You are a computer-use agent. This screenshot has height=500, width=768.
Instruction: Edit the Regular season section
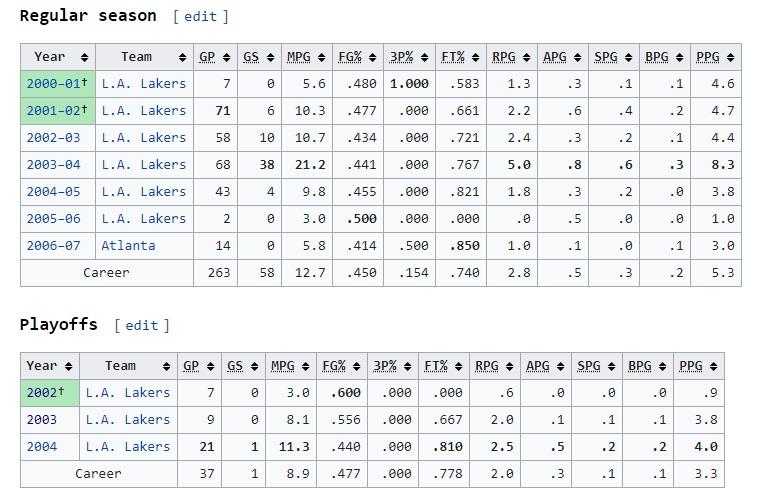200,17
